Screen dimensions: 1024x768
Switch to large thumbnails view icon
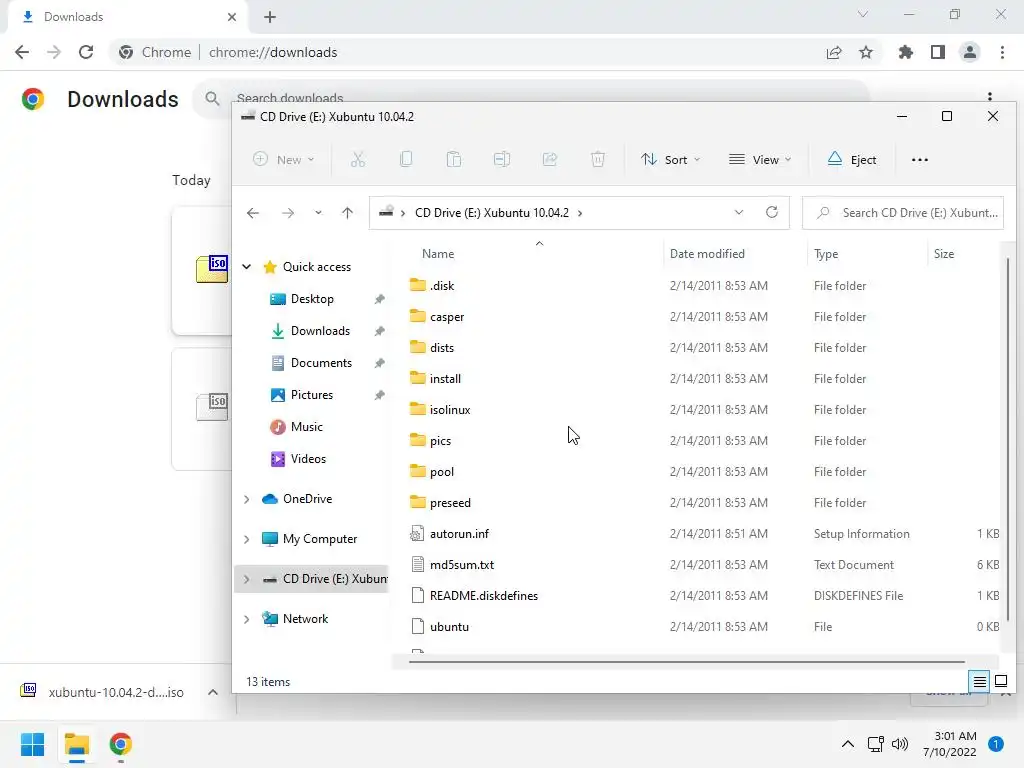[1000, 682]
